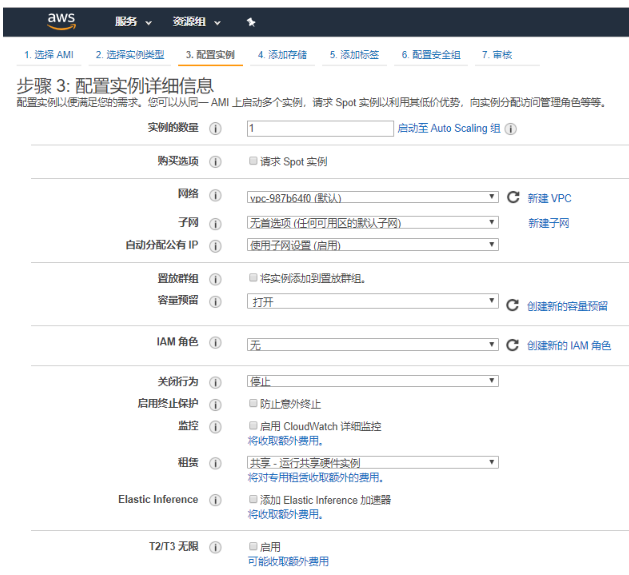Click 创建新的 IAM 角色 link

coord(569,345)
